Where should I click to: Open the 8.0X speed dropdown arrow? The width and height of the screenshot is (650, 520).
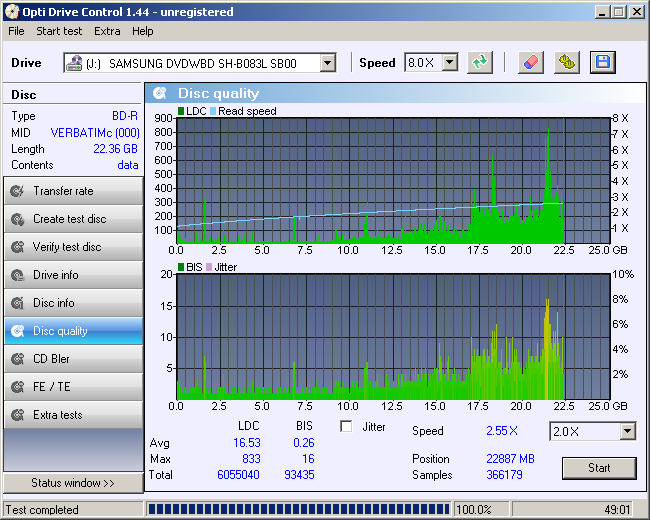coord(449,63)
